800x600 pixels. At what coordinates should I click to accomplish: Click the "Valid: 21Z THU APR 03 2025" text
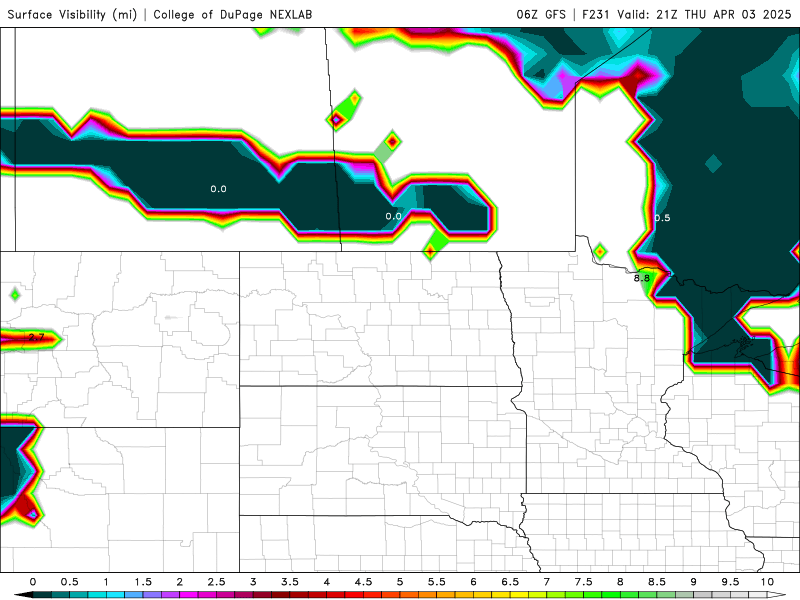(x=704, y=14)
